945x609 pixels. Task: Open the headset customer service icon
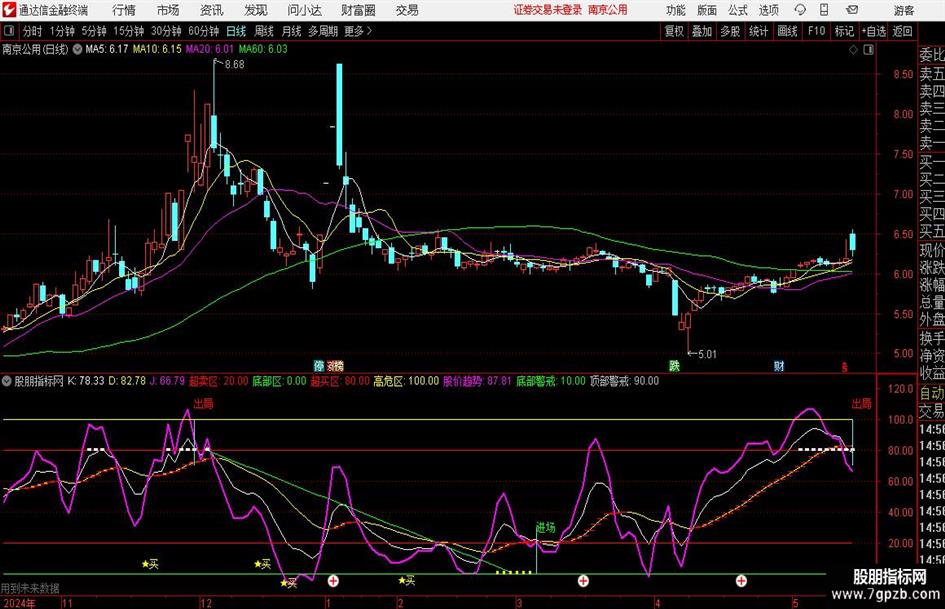coord(800,10)
